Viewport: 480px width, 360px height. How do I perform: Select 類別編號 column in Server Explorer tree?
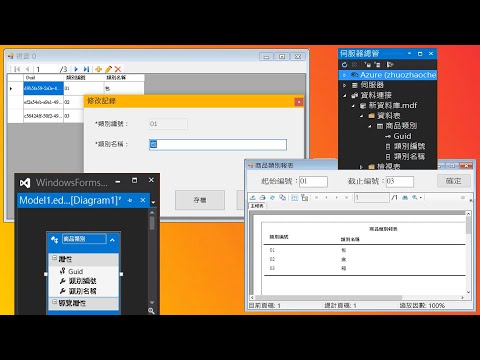(409, 146)
